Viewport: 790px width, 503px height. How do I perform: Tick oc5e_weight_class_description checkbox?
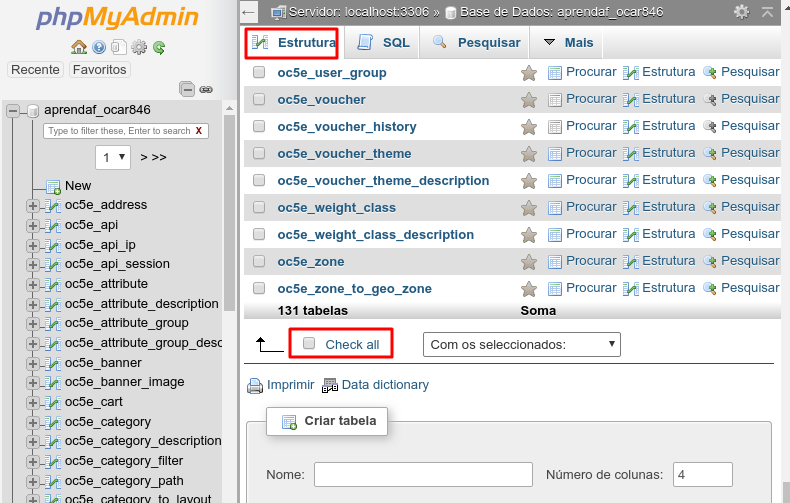point(259,234)
